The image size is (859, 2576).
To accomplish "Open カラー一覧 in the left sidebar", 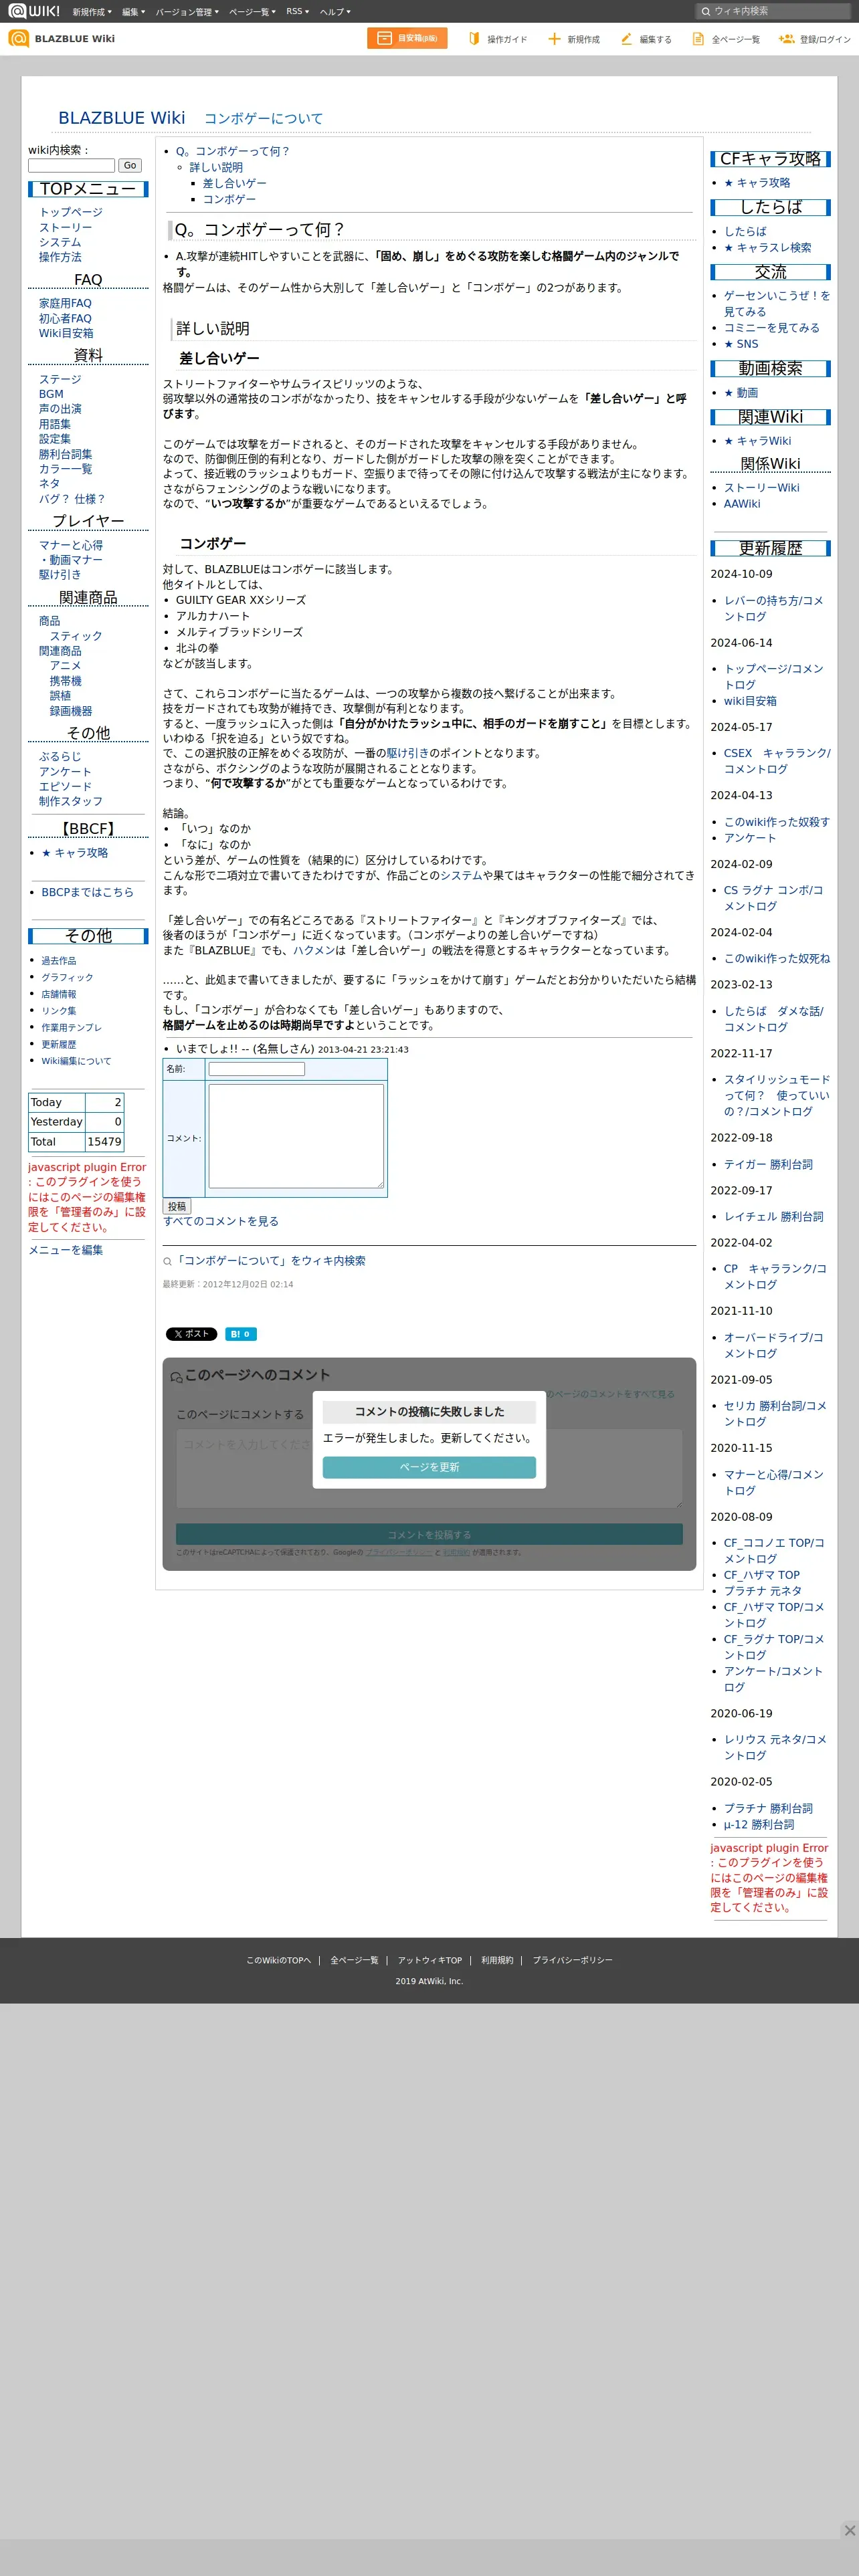I will click(65, 469).
